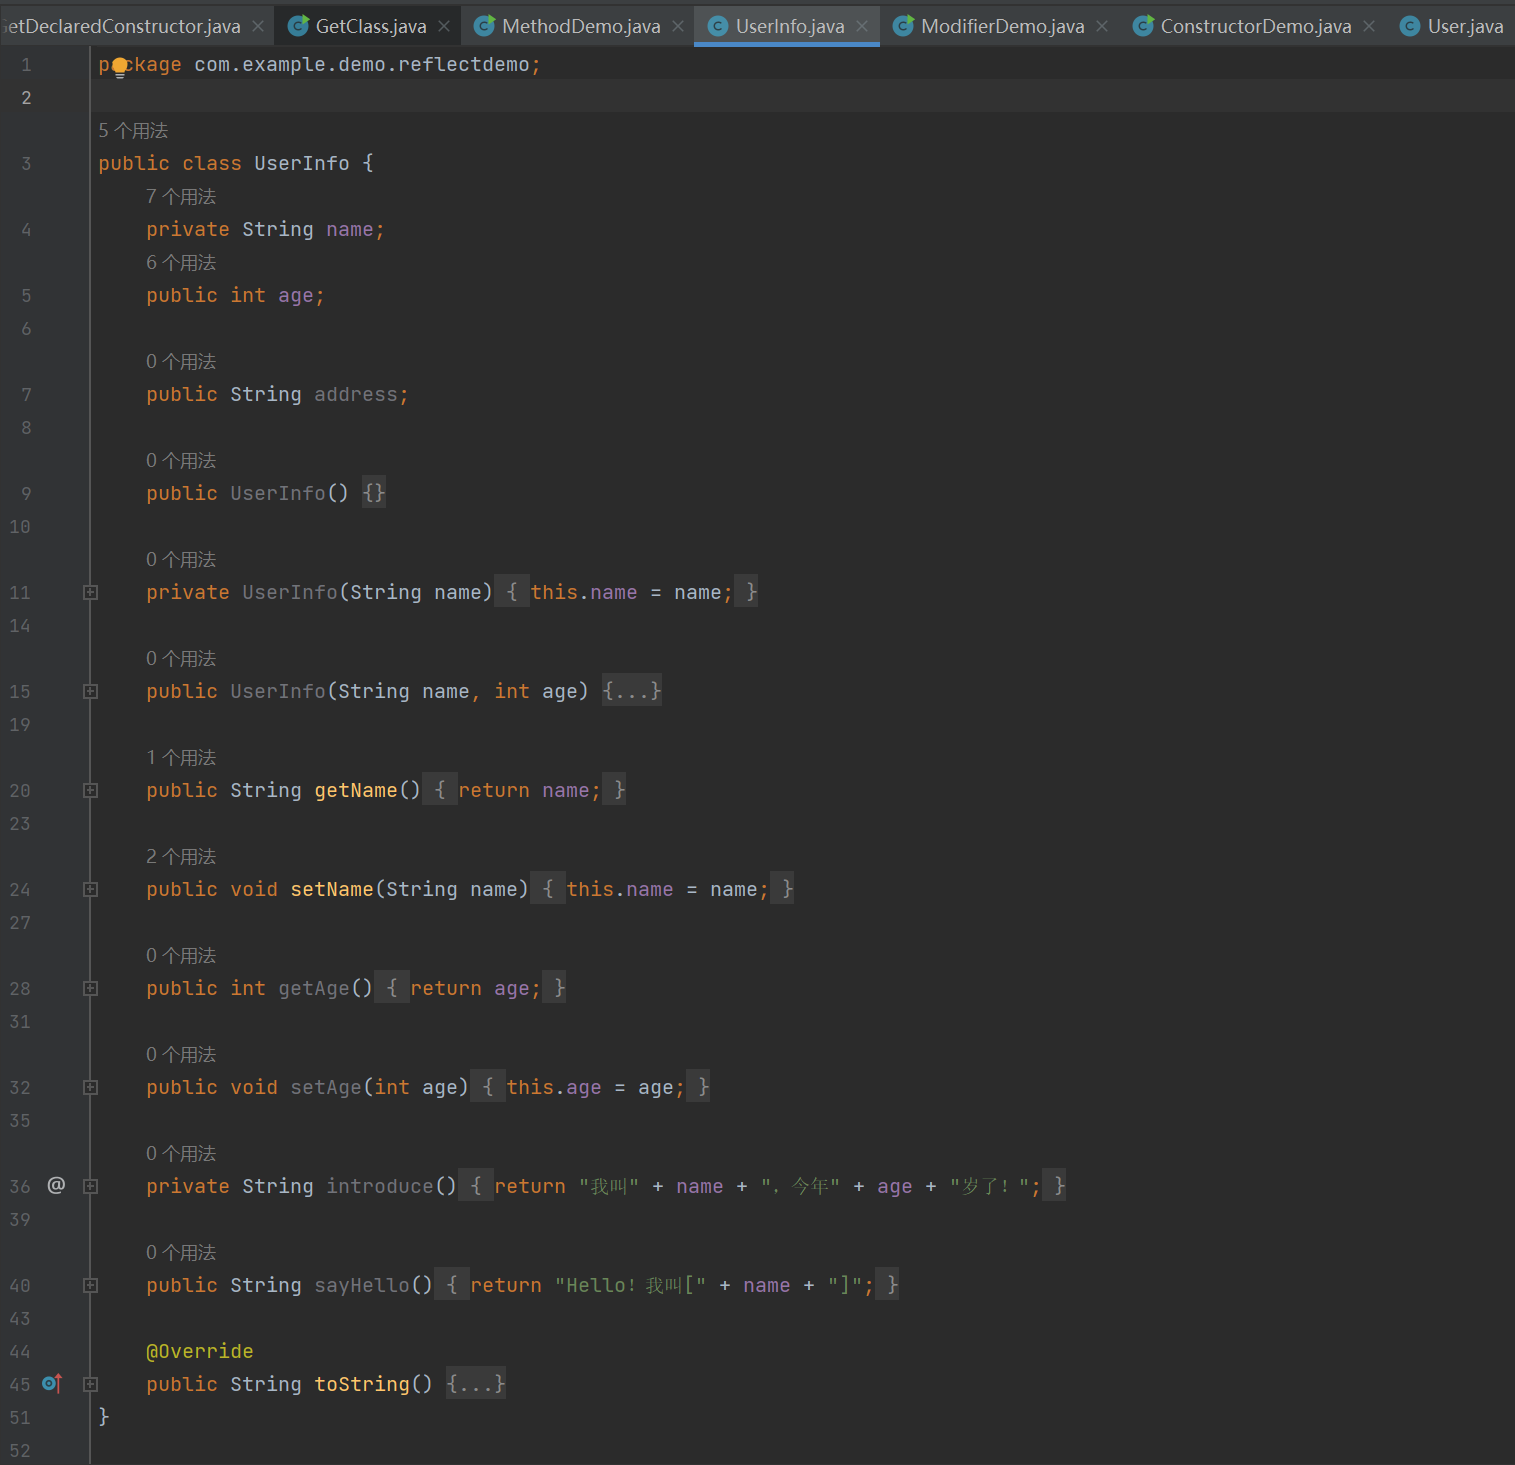1515x1465 pixels.
Task: Click the User.java tab class icon
Action: coord(1410,26)
